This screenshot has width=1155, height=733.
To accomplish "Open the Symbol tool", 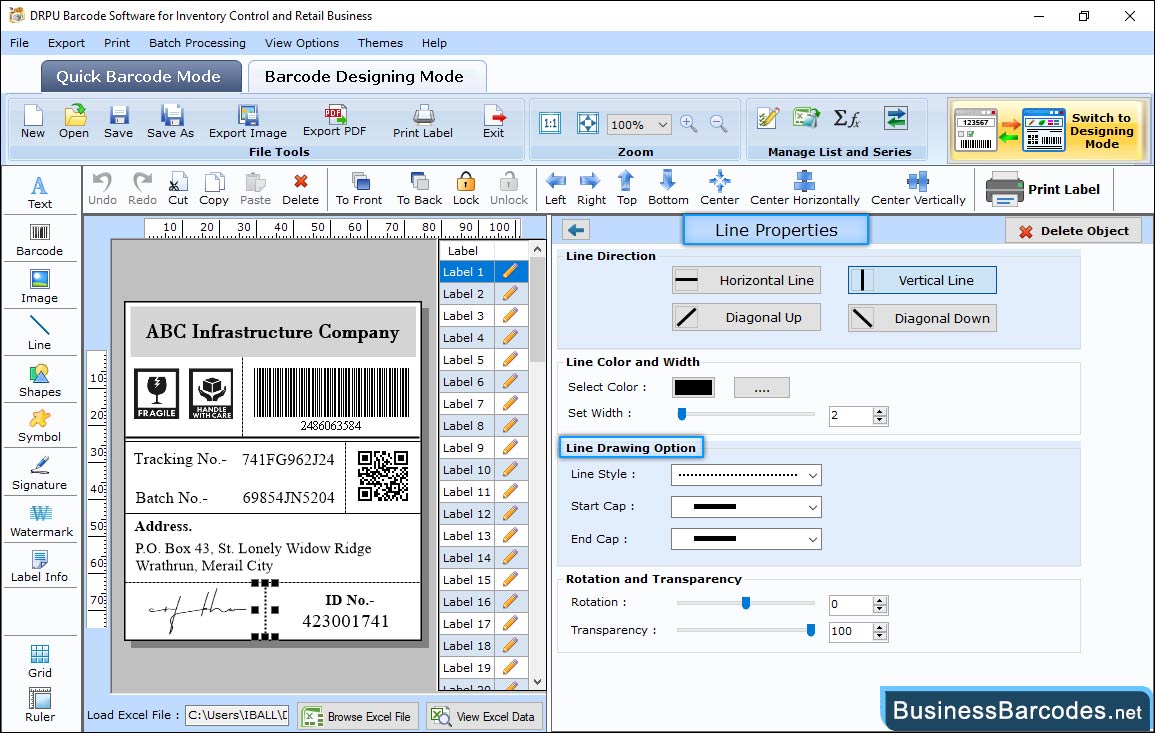I will coord(40,426).
